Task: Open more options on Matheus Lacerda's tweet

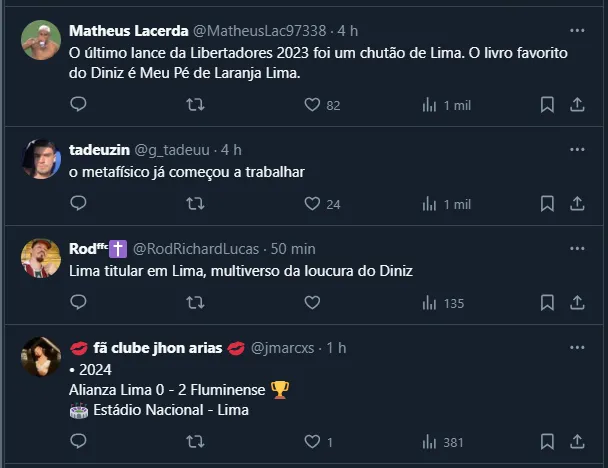Action: coord(577,30)
